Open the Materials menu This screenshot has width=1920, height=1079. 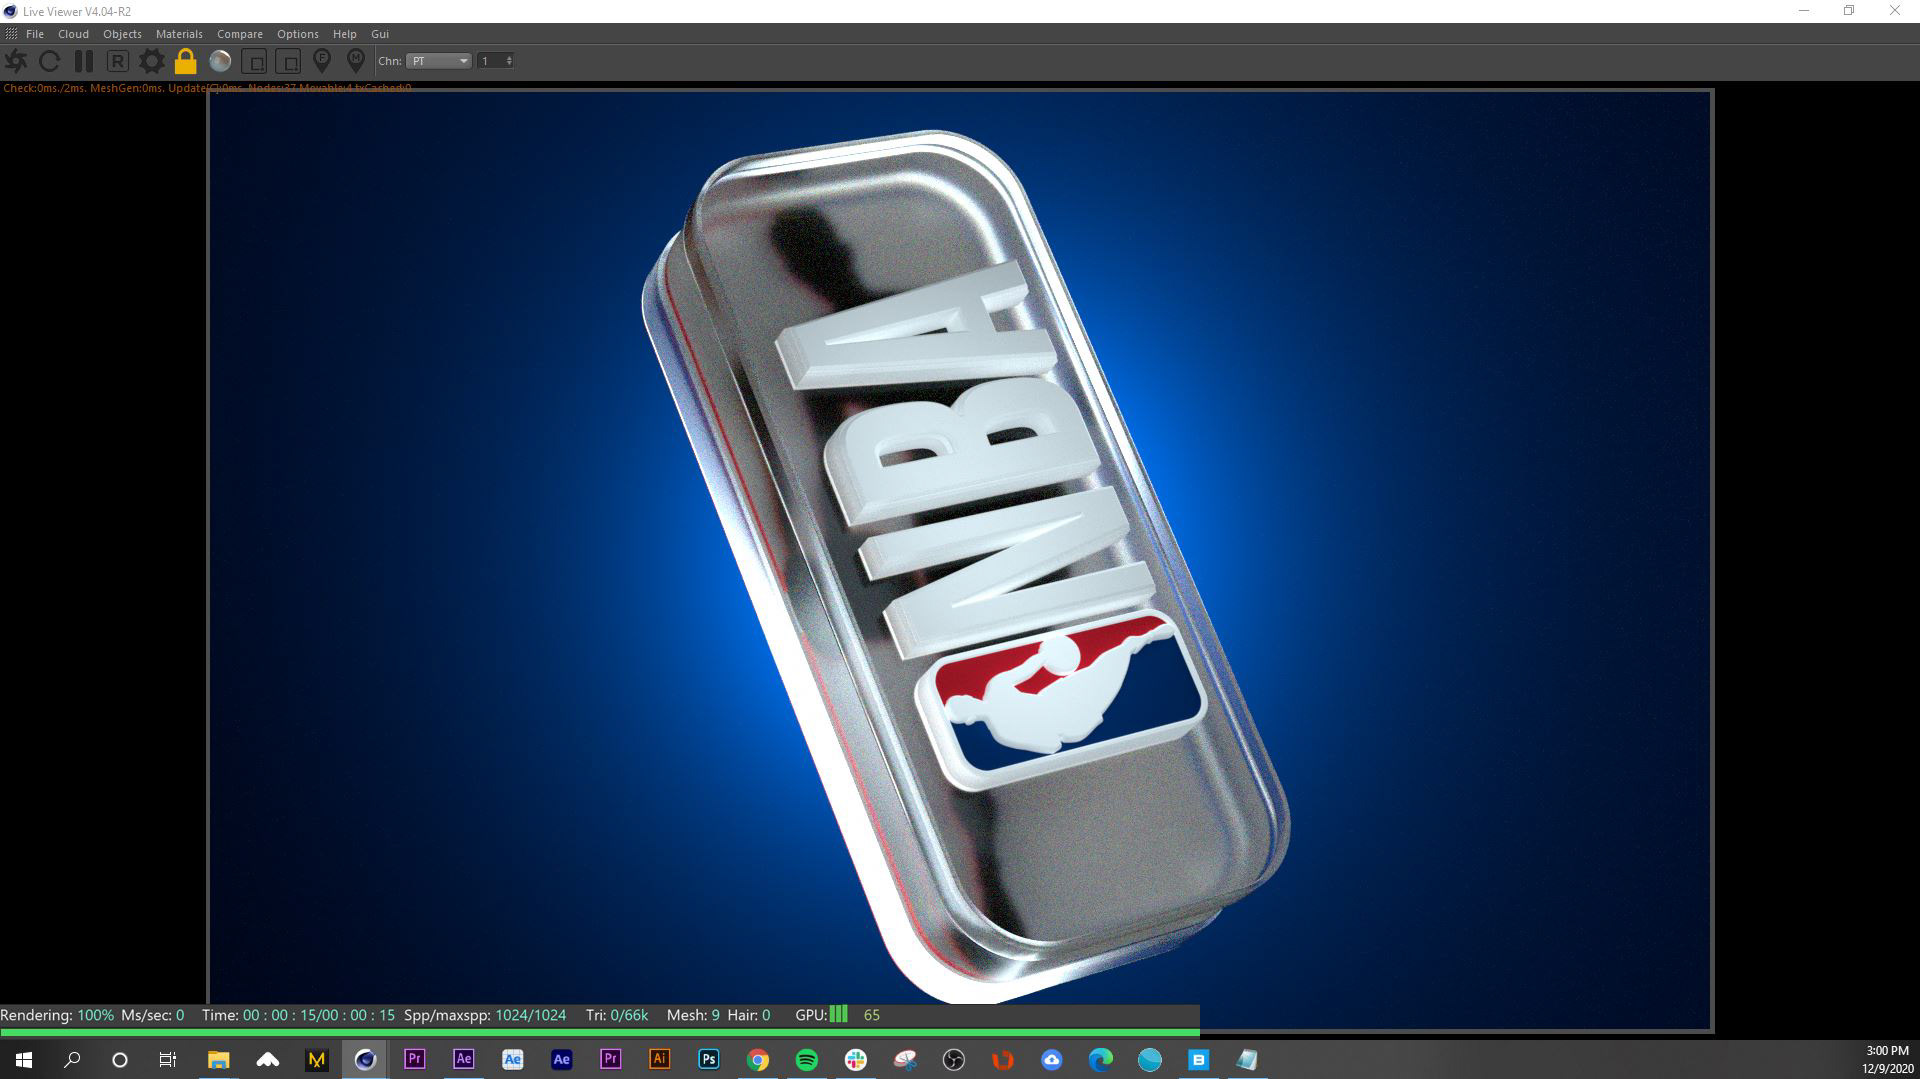coord(179,34)
